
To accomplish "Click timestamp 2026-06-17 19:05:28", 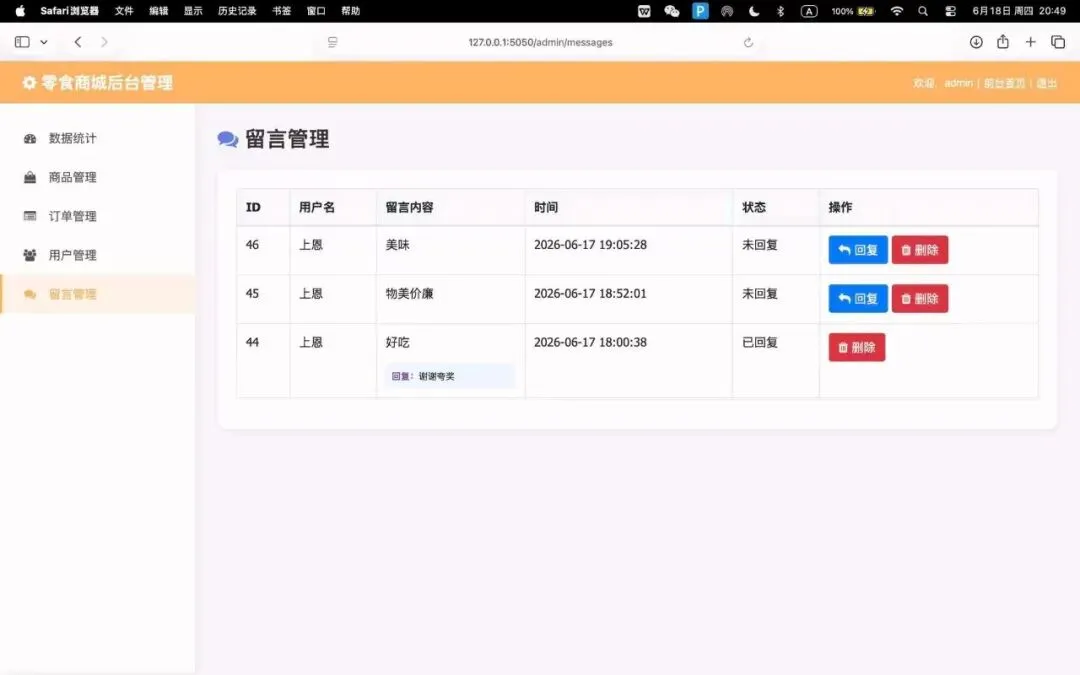I will click(590, 245).
